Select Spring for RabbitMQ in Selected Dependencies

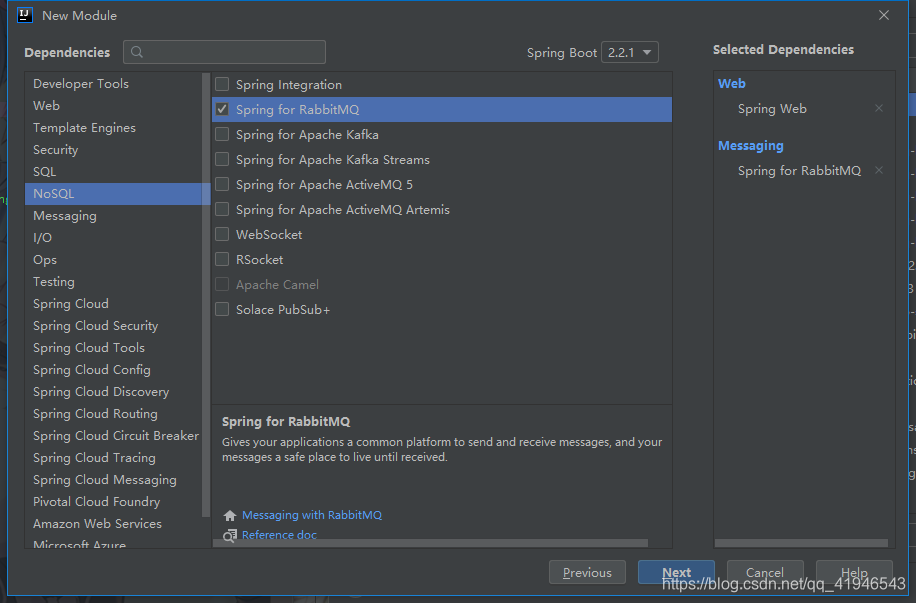[799, 171]
